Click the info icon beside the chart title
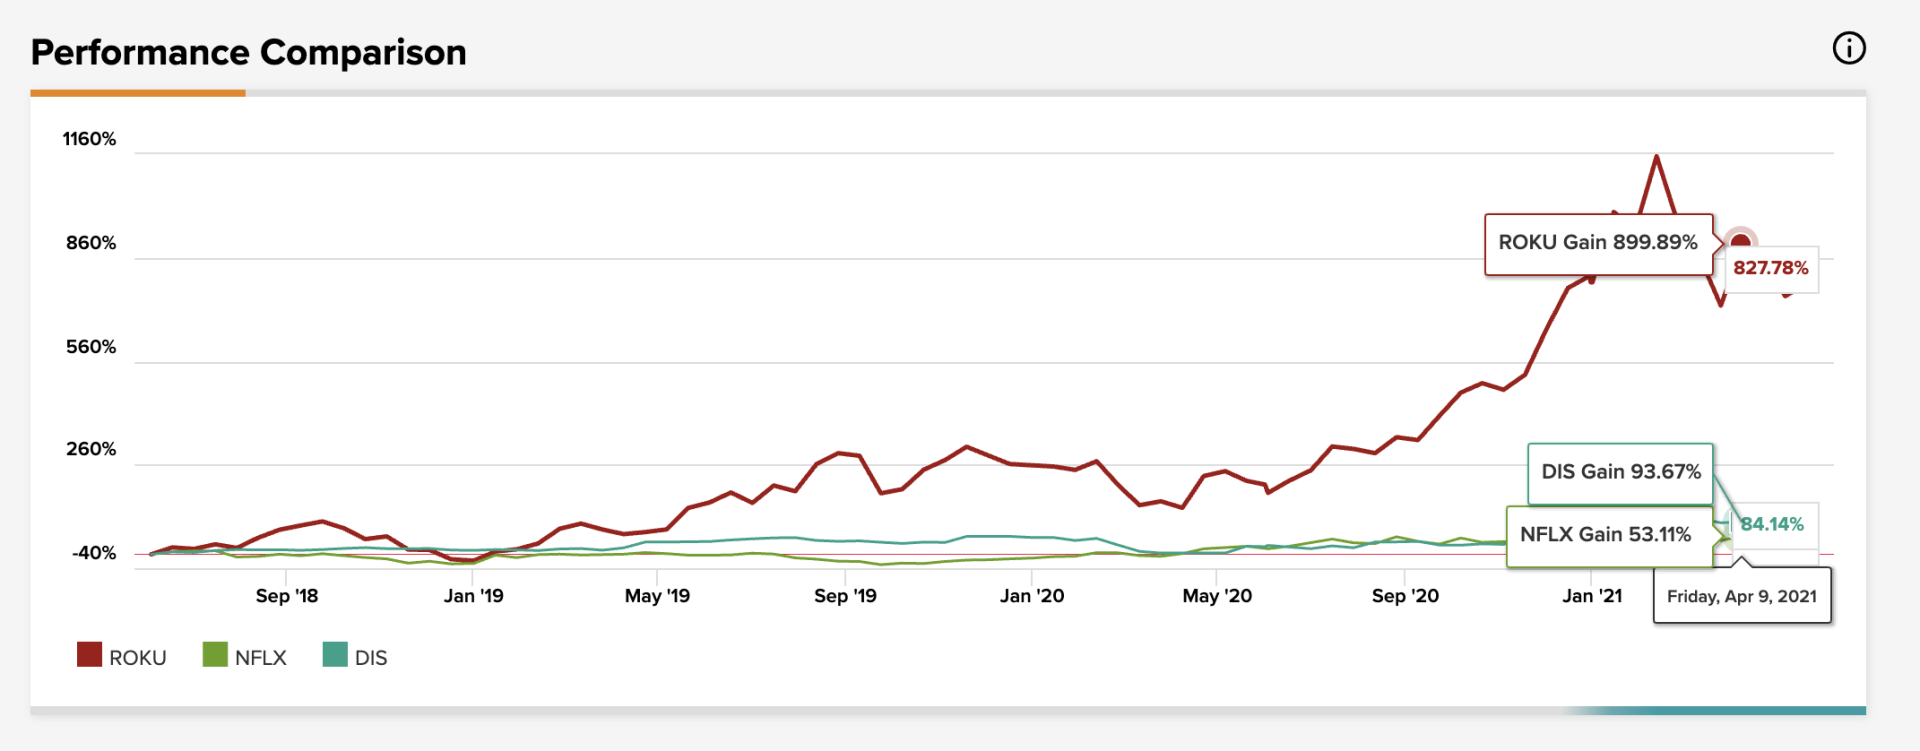This screenshot has height=751, width=1920. click(1848, 48)
